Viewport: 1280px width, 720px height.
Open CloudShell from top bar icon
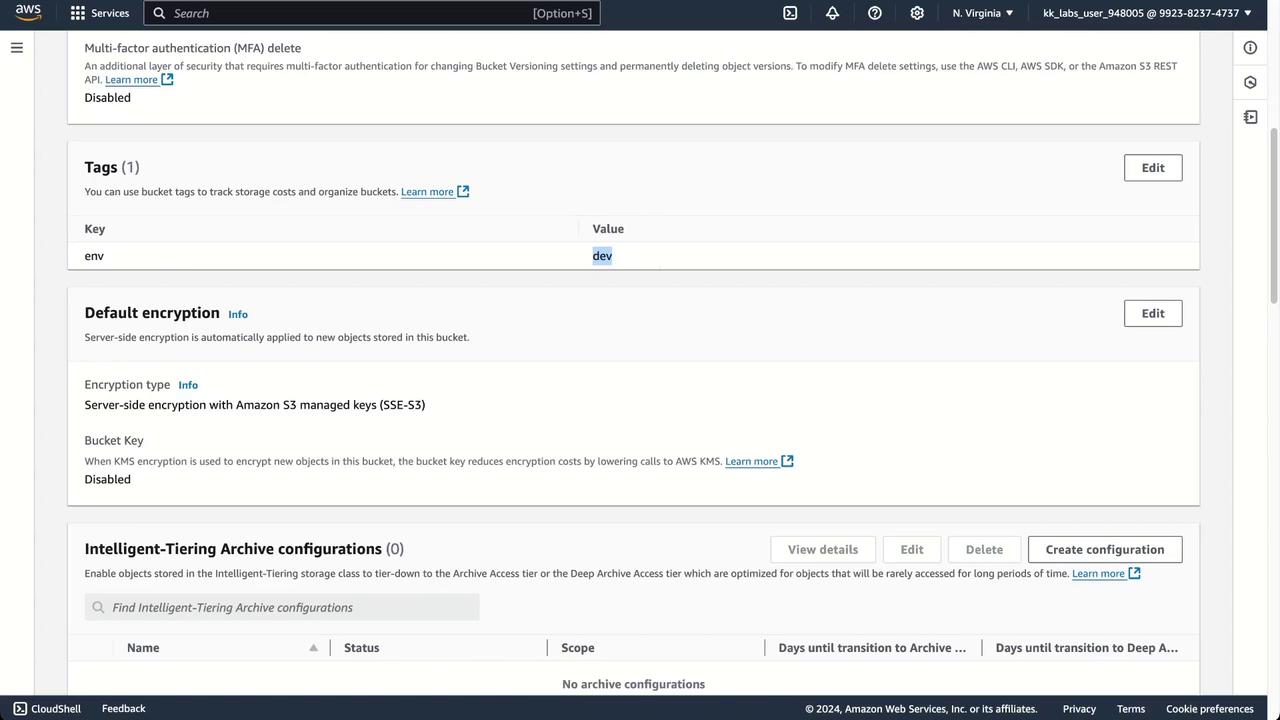pos(790,13)
